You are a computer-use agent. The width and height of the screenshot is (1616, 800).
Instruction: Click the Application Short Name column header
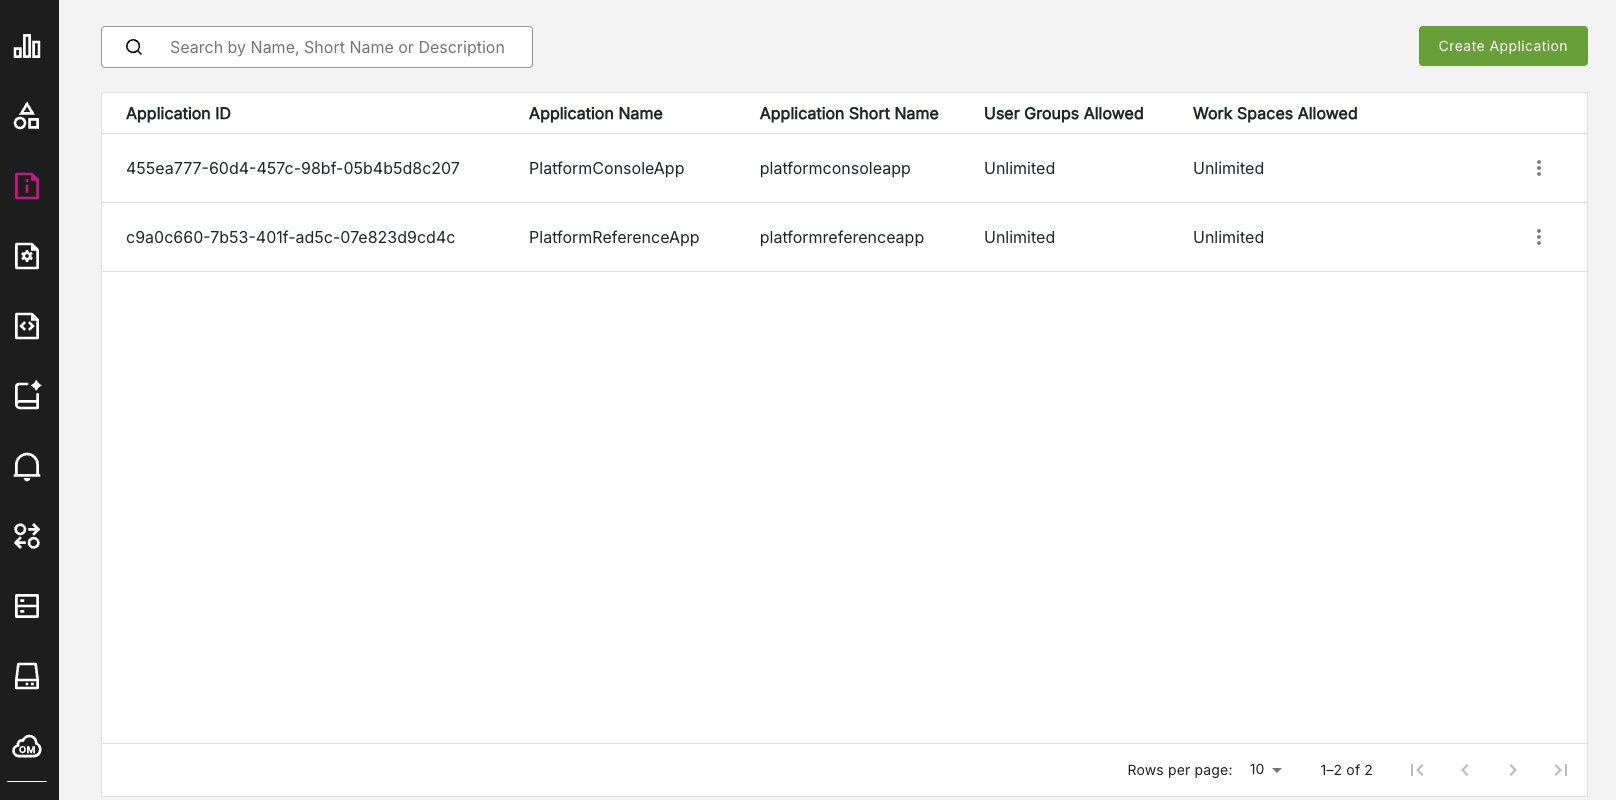tap(849, 113)
